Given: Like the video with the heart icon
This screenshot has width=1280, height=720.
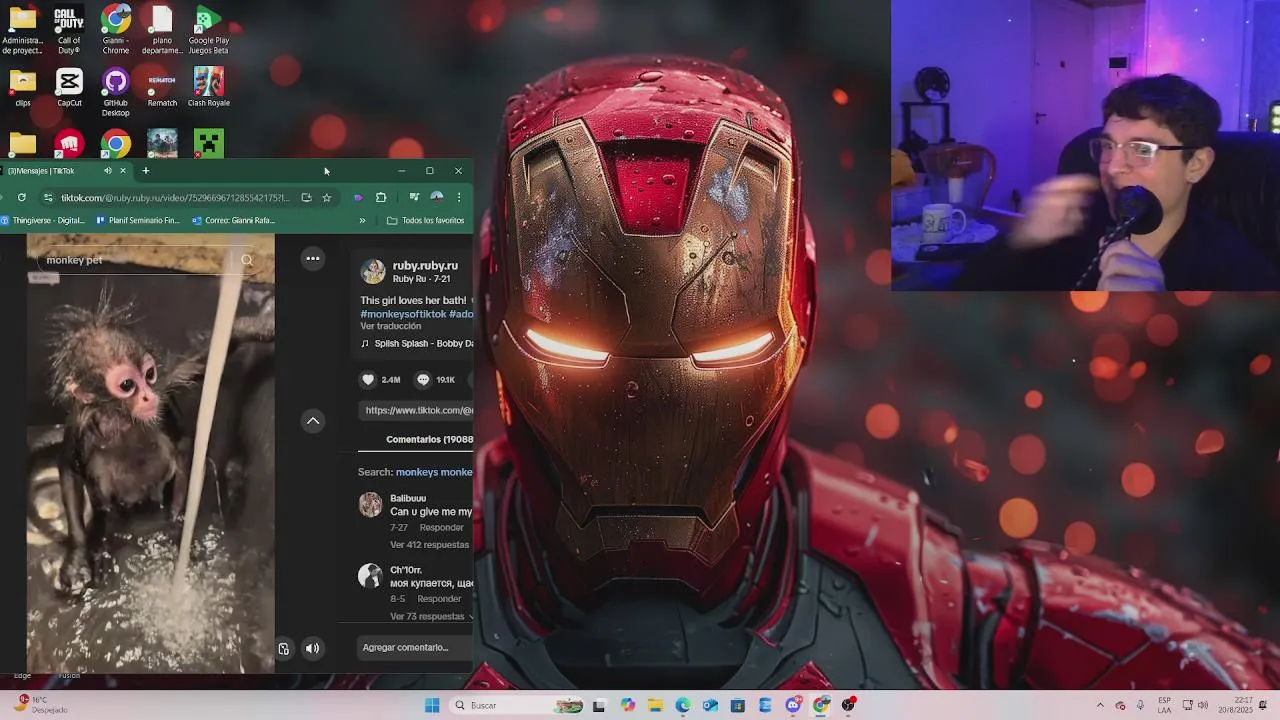Looking at the screenshot, I should pos(368,379).
